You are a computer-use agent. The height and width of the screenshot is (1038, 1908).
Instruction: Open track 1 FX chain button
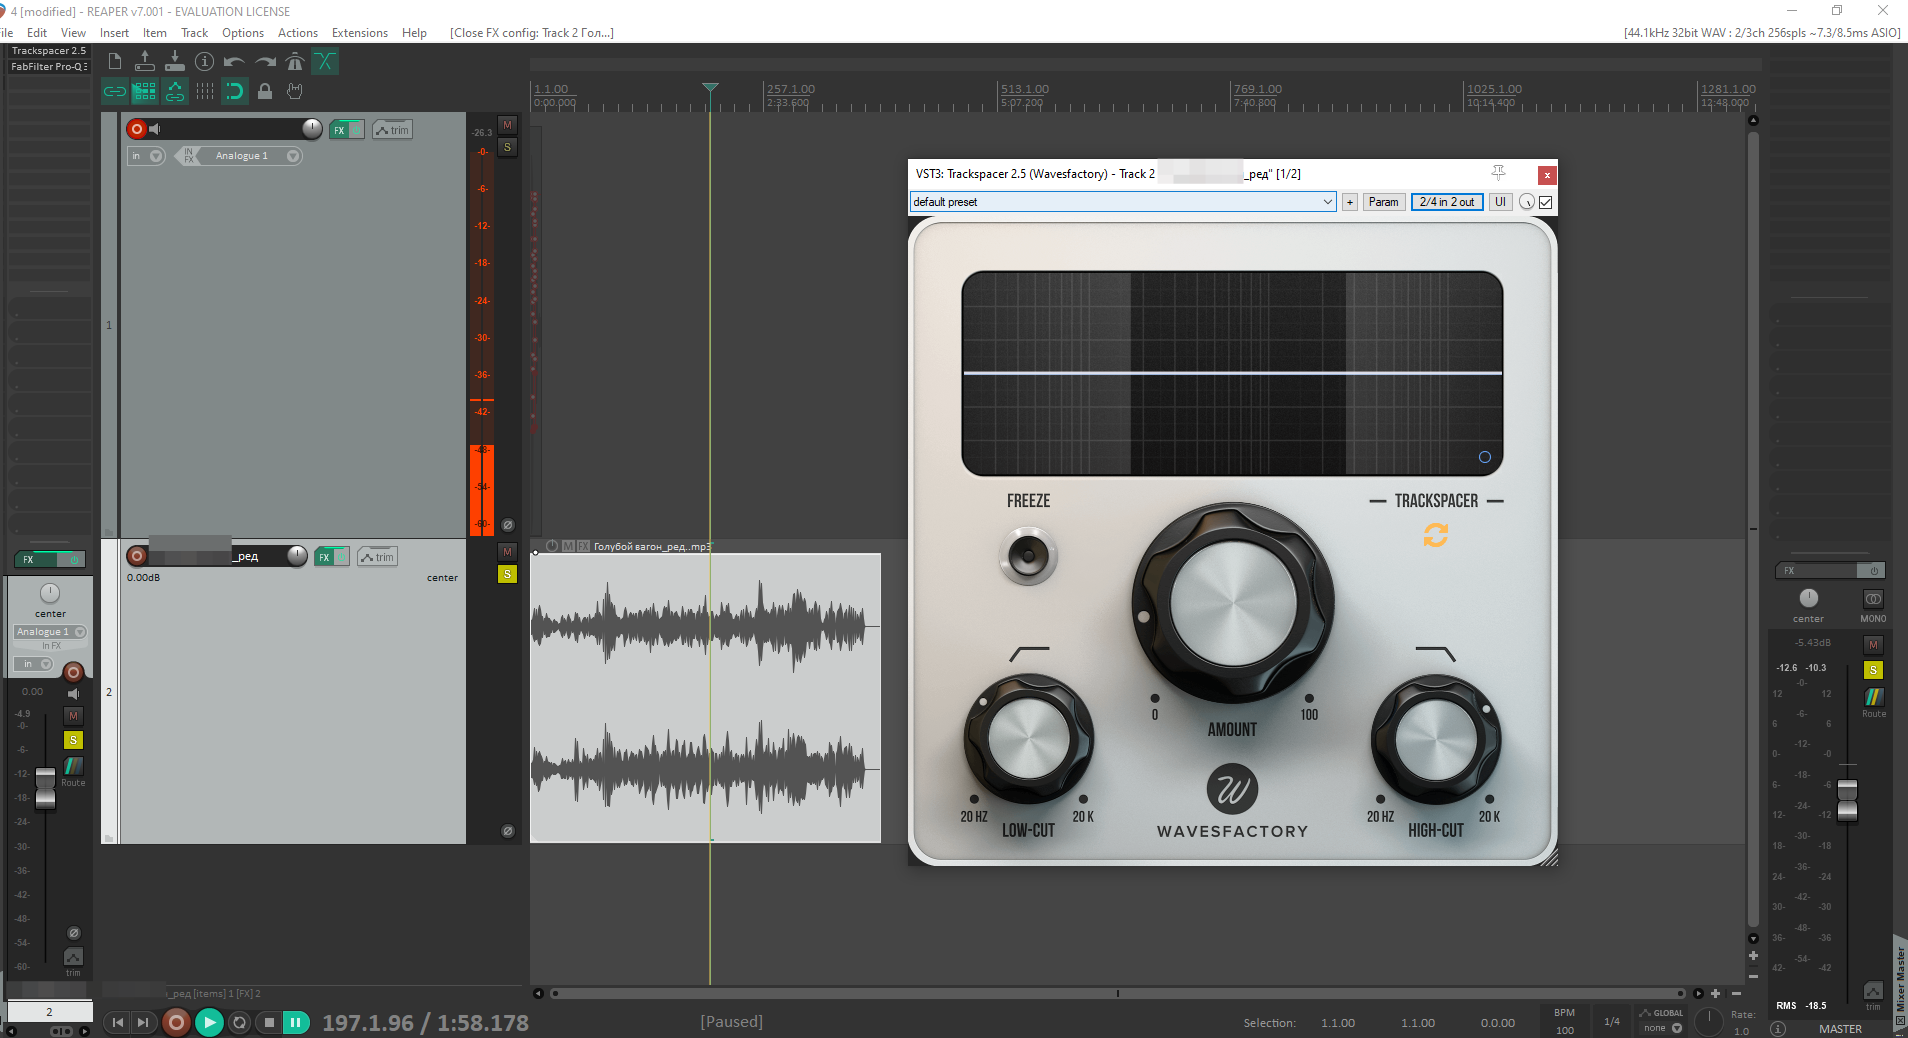pos(340,130)
